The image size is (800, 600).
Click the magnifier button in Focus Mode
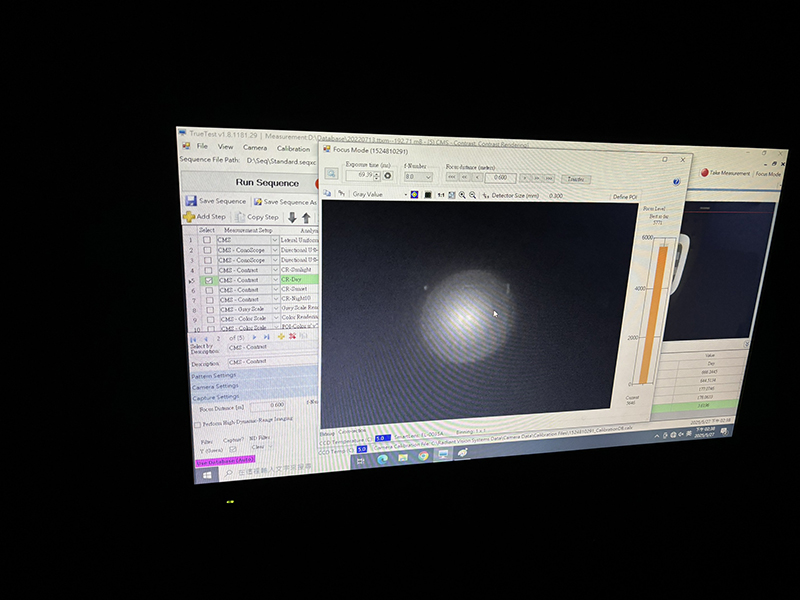331,173
